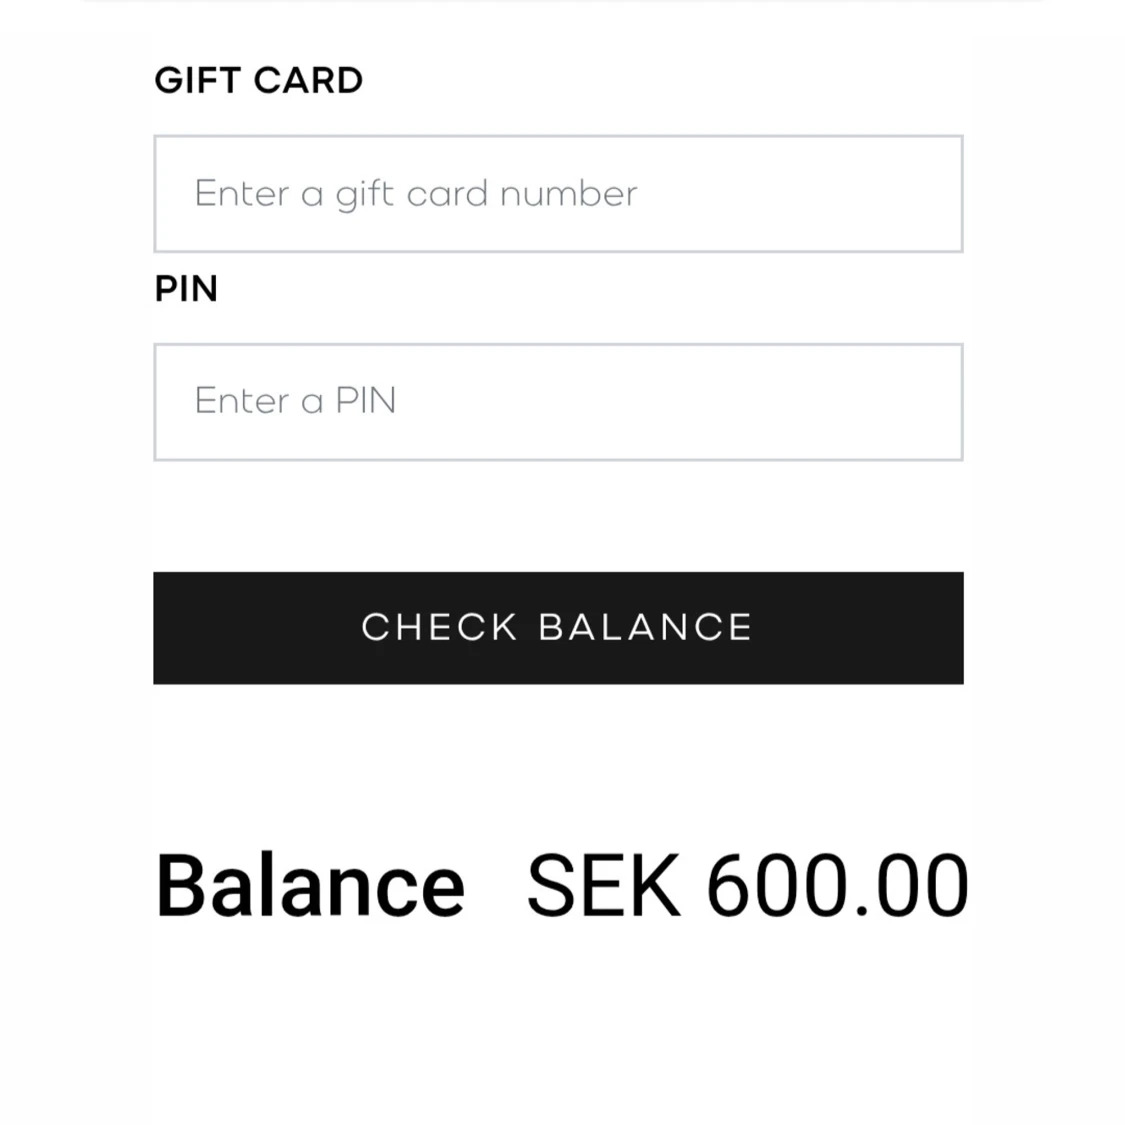Click the SEK currency code in the result
1125x1125 pixels.
[603, 884]
